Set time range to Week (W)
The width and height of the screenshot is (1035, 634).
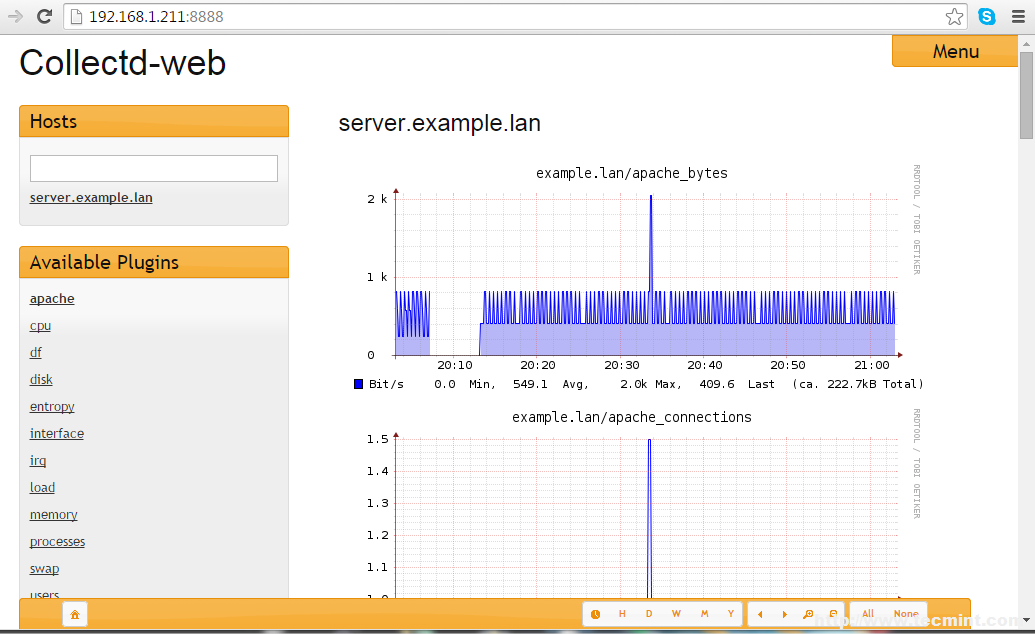coord(676,614)
